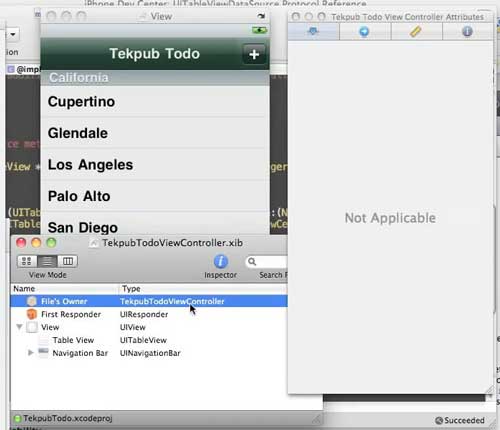The height and width of the screenshot is (430, 500).
Task: Click the Name column header
Action: click(64, 289)
